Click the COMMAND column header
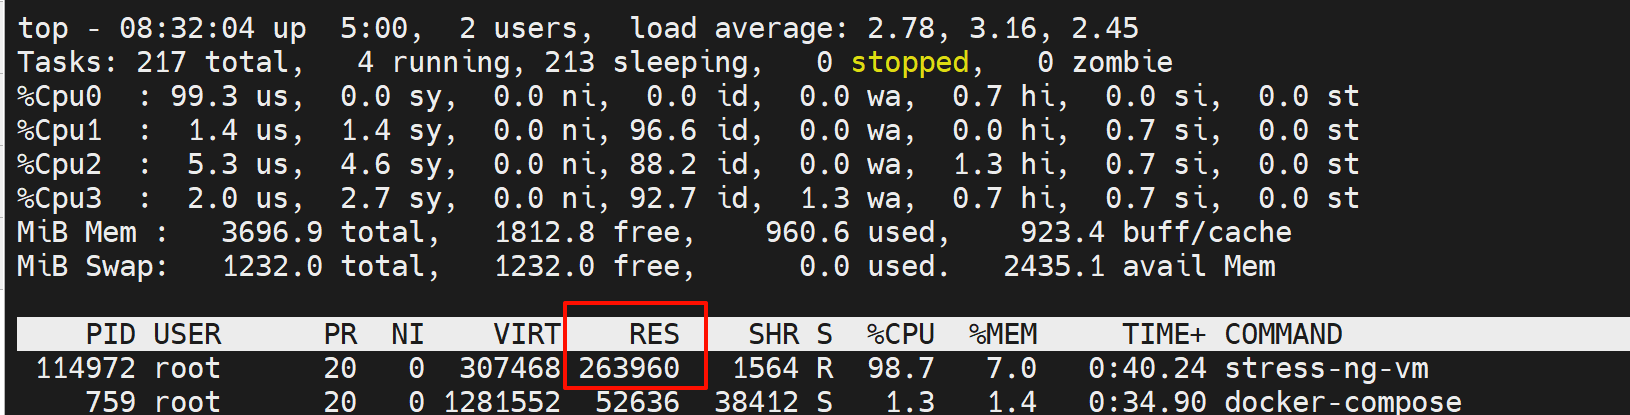This screenshot has width=1630, height=415. (x=1283, y=334)
